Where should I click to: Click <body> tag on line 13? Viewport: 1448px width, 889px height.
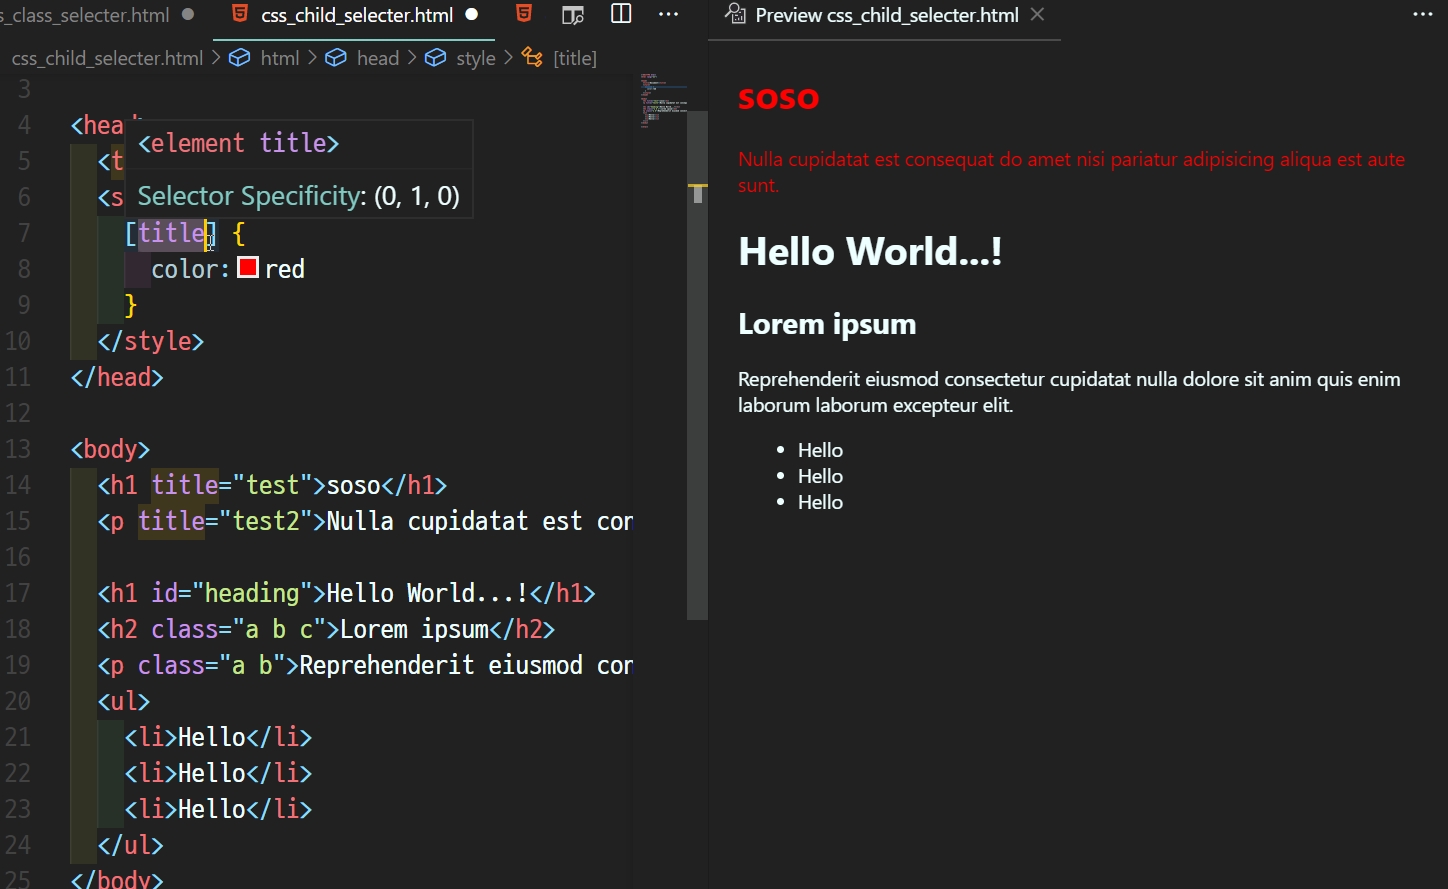coord(110,449)
